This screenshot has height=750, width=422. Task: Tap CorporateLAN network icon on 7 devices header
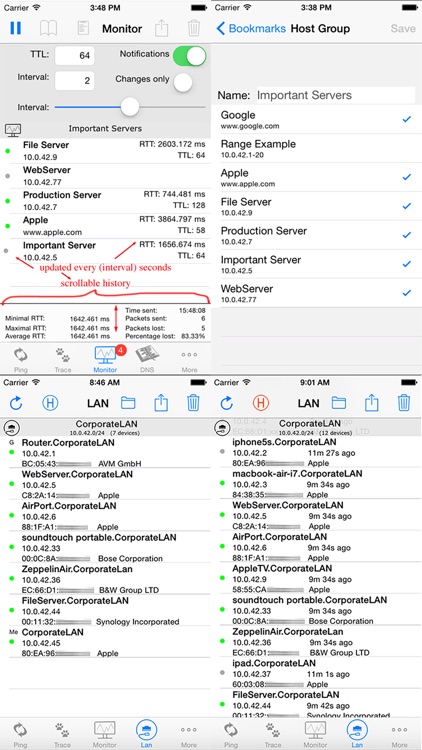click(10, 427)
